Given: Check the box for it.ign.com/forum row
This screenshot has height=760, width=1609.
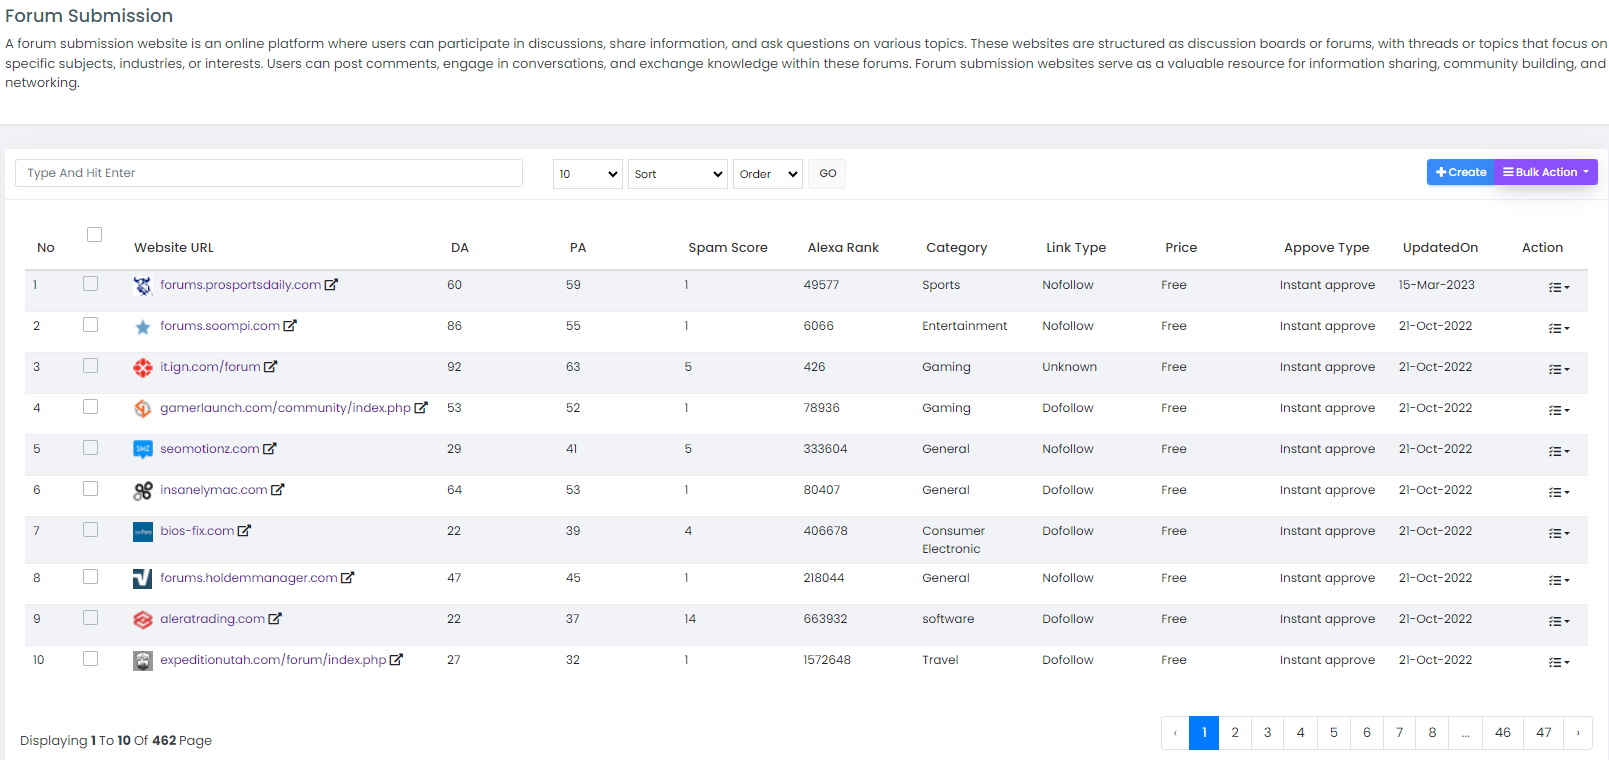Looking at the screenshot, I should [x=91, y=366].
